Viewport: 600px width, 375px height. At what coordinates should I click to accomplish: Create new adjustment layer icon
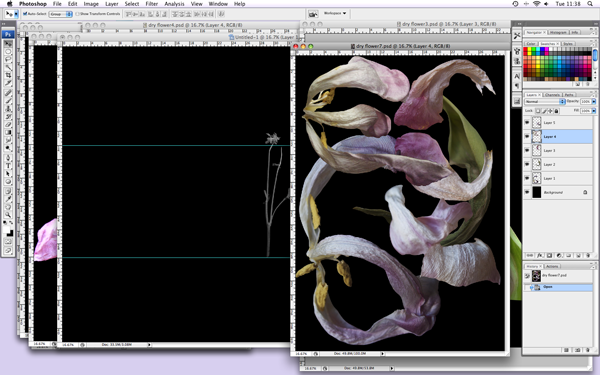coord(559,255)
